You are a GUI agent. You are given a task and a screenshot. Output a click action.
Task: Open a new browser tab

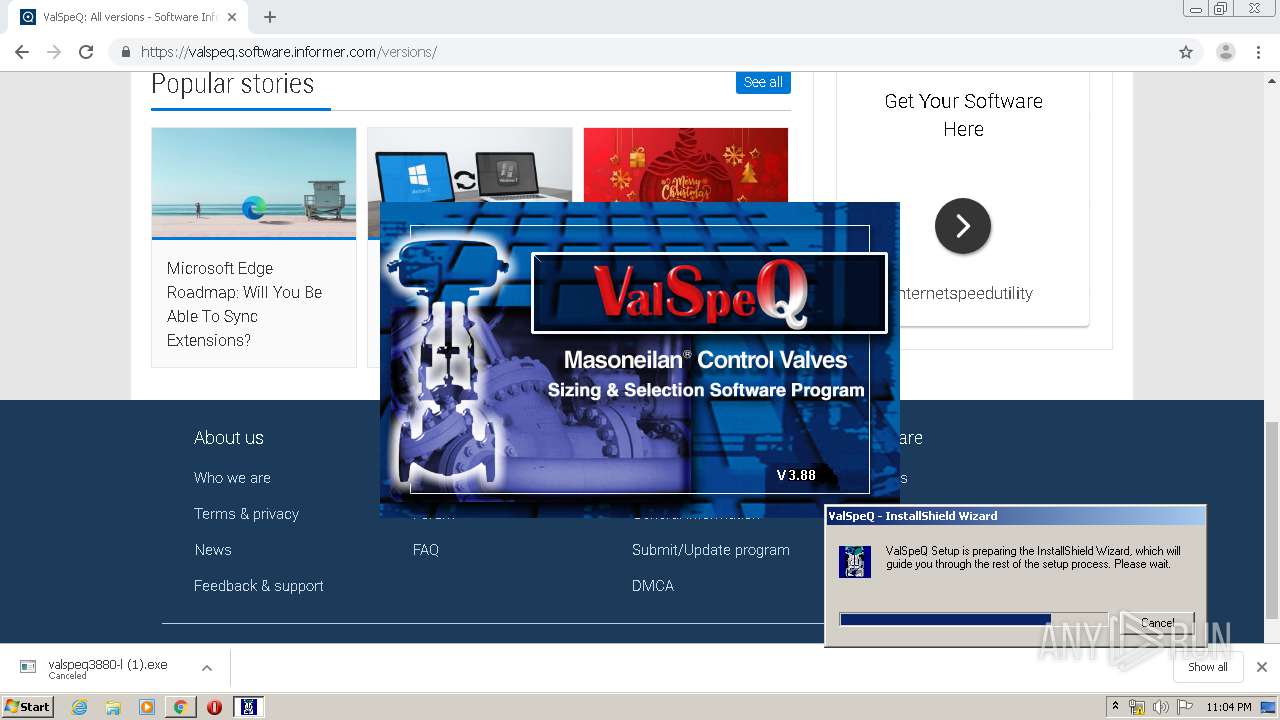[270, 17]
